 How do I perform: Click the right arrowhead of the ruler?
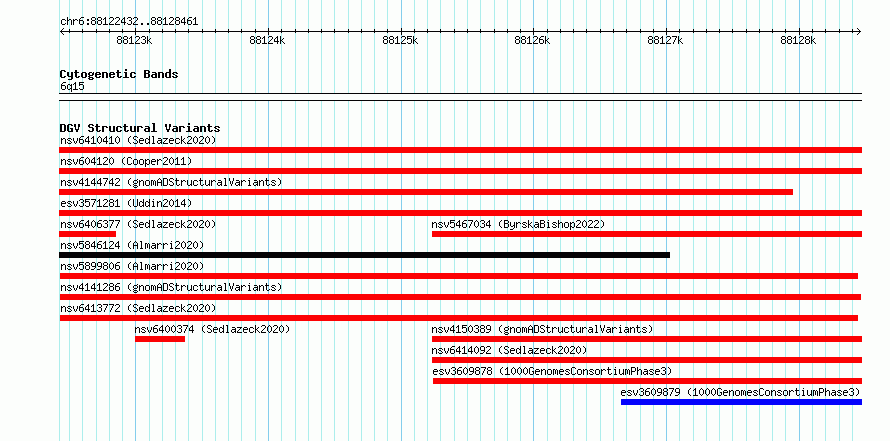(x=858, y=31)
